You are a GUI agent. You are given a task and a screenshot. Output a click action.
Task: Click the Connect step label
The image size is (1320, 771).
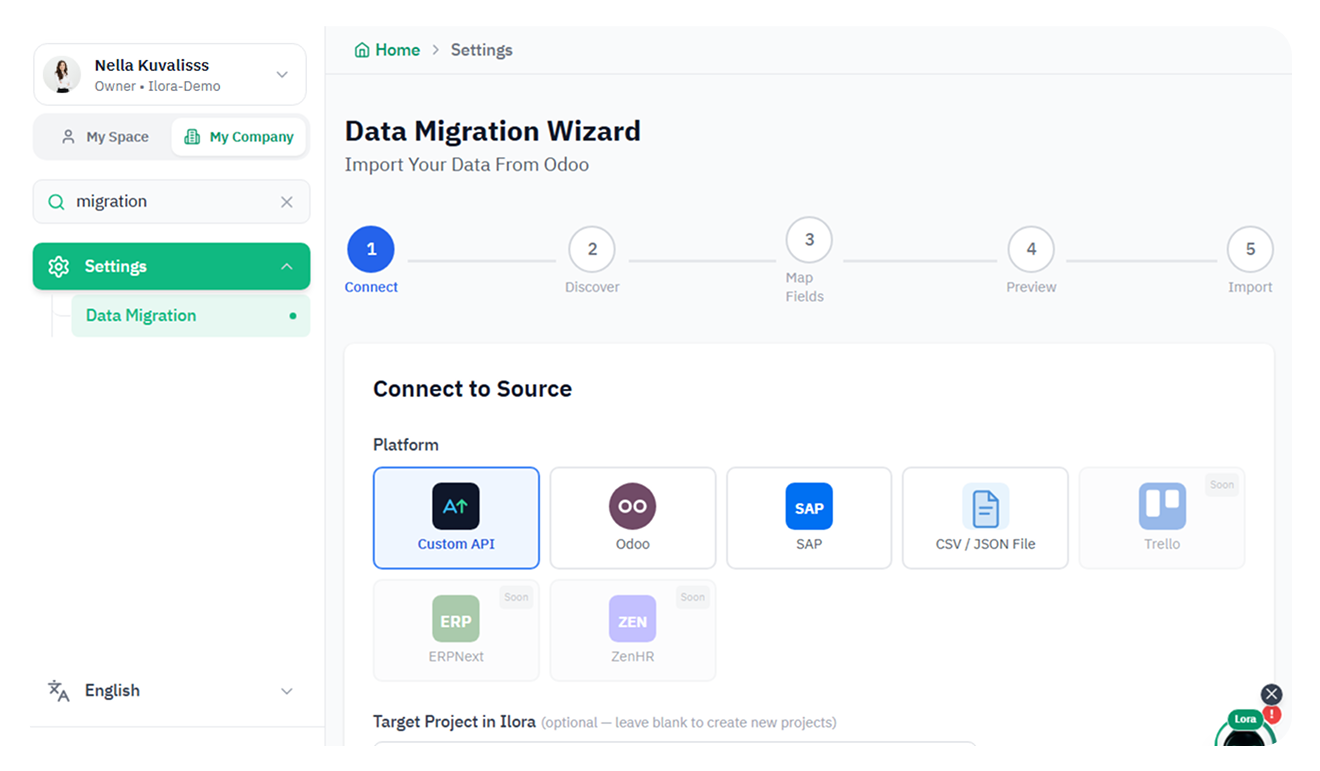tap(371, 288)
